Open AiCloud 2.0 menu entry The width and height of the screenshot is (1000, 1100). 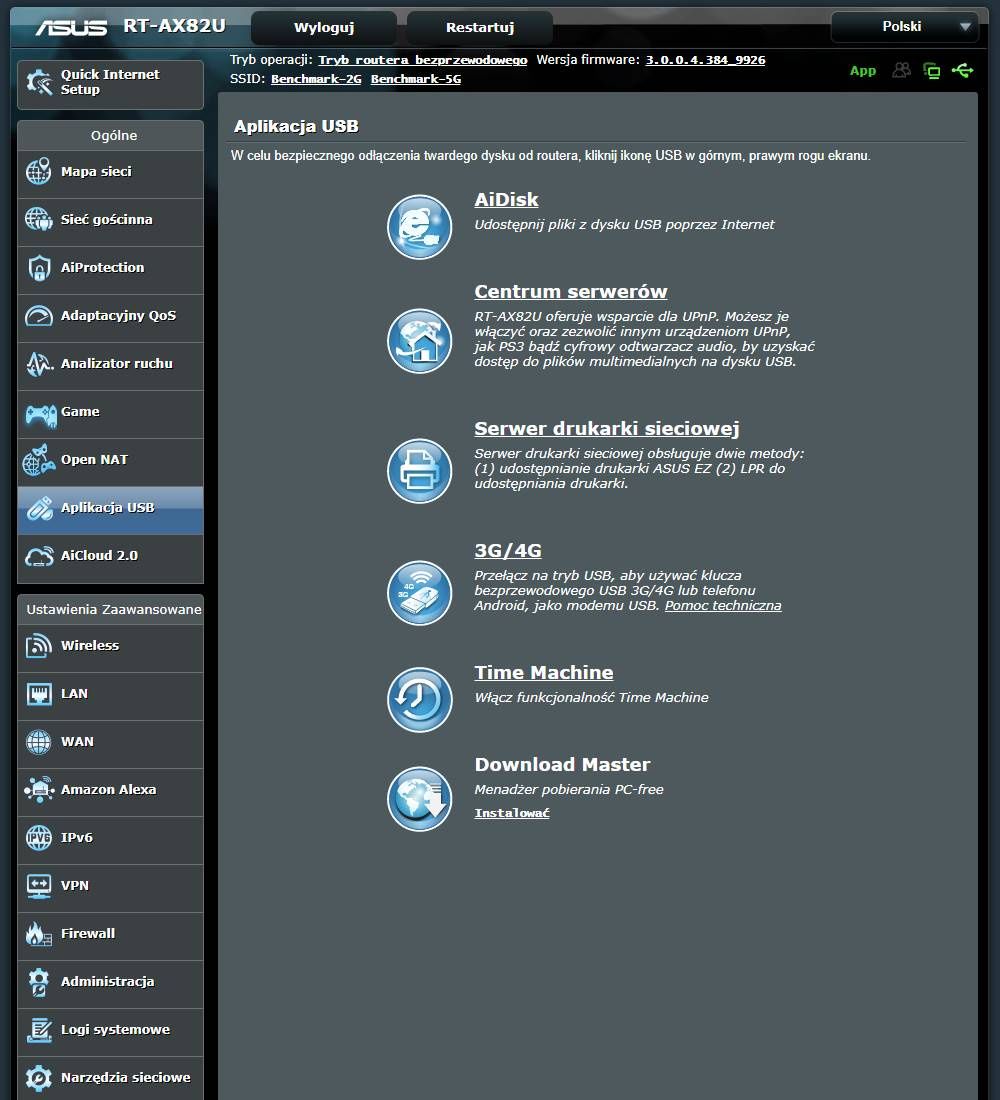click(110, 558)
